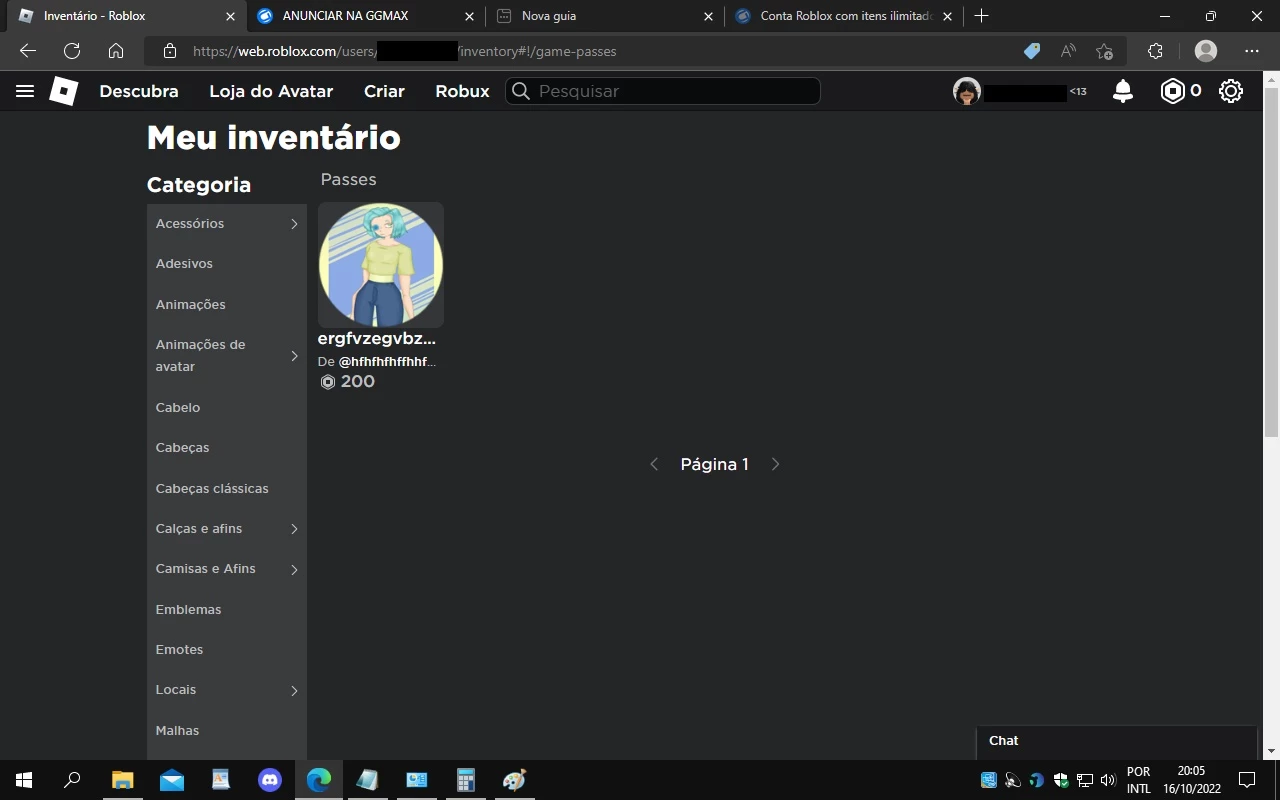Open Edge settings and more menu
This screenshot has height=800, width=1280.
(1252, 51)
